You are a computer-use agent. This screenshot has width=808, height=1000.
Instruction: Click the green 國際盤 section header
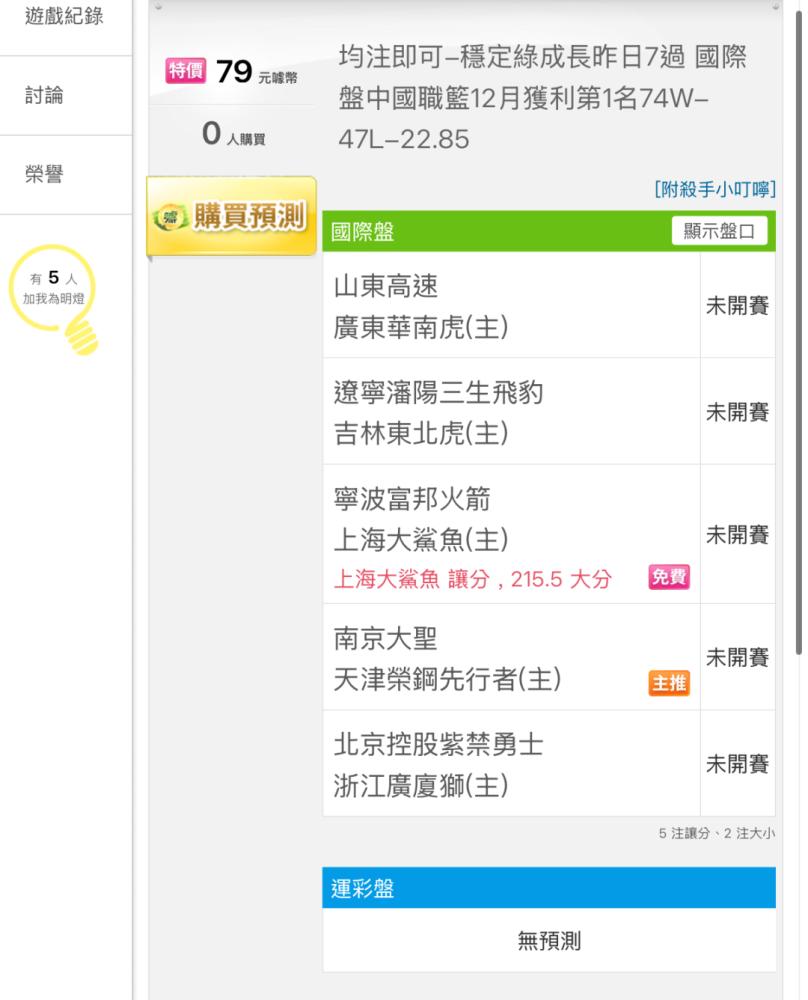500,232
